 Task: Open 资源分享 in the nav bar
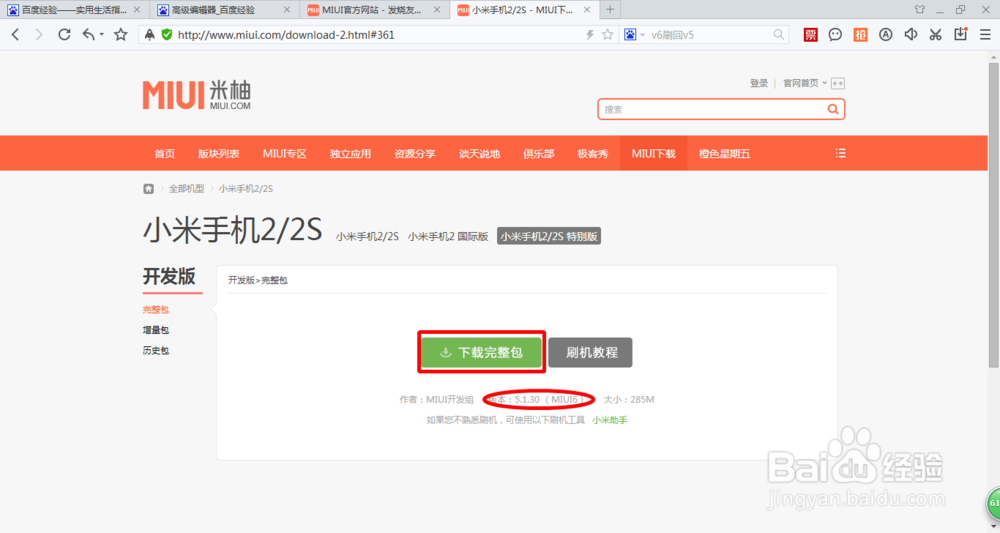click(415, 154)
